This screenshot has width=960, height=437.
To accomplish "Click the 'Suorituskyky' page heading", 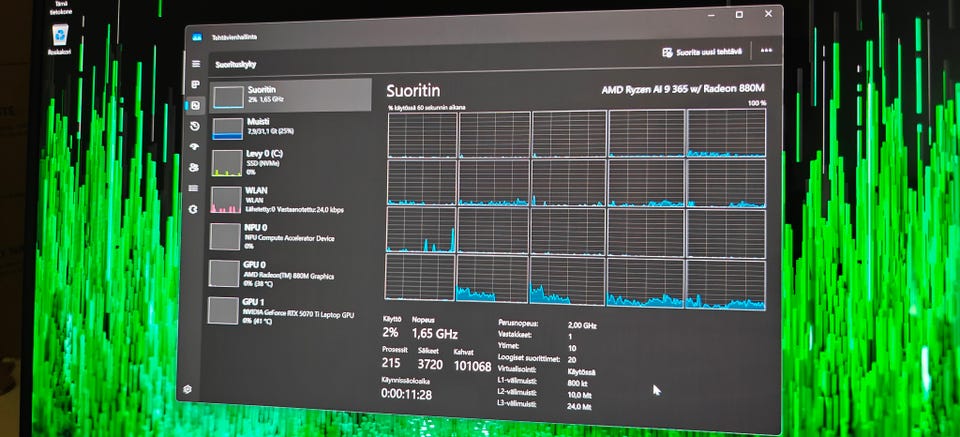I will (236, 64).
